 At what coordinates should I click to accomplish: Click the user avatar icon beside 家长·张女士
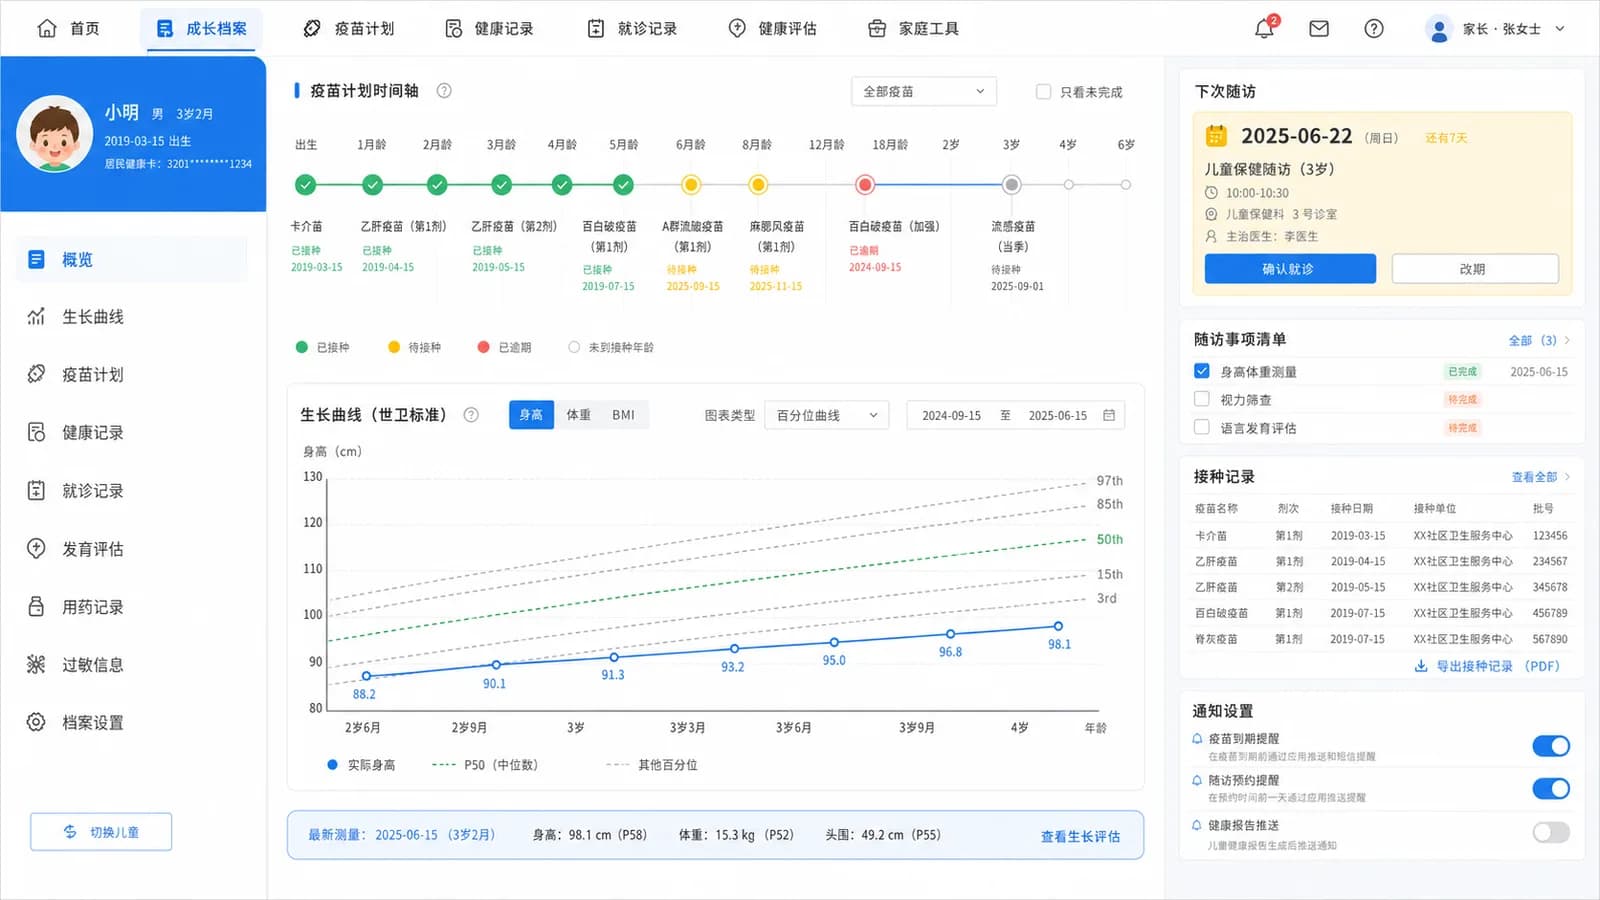[x=1439, y=29]
